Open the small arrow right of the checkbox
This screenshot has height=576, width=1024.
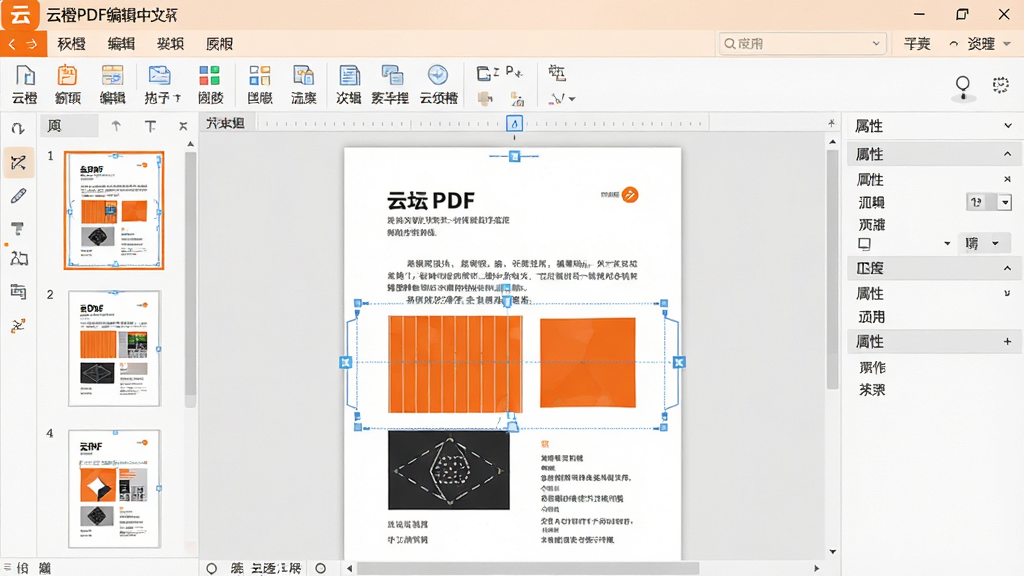point(947,244)
